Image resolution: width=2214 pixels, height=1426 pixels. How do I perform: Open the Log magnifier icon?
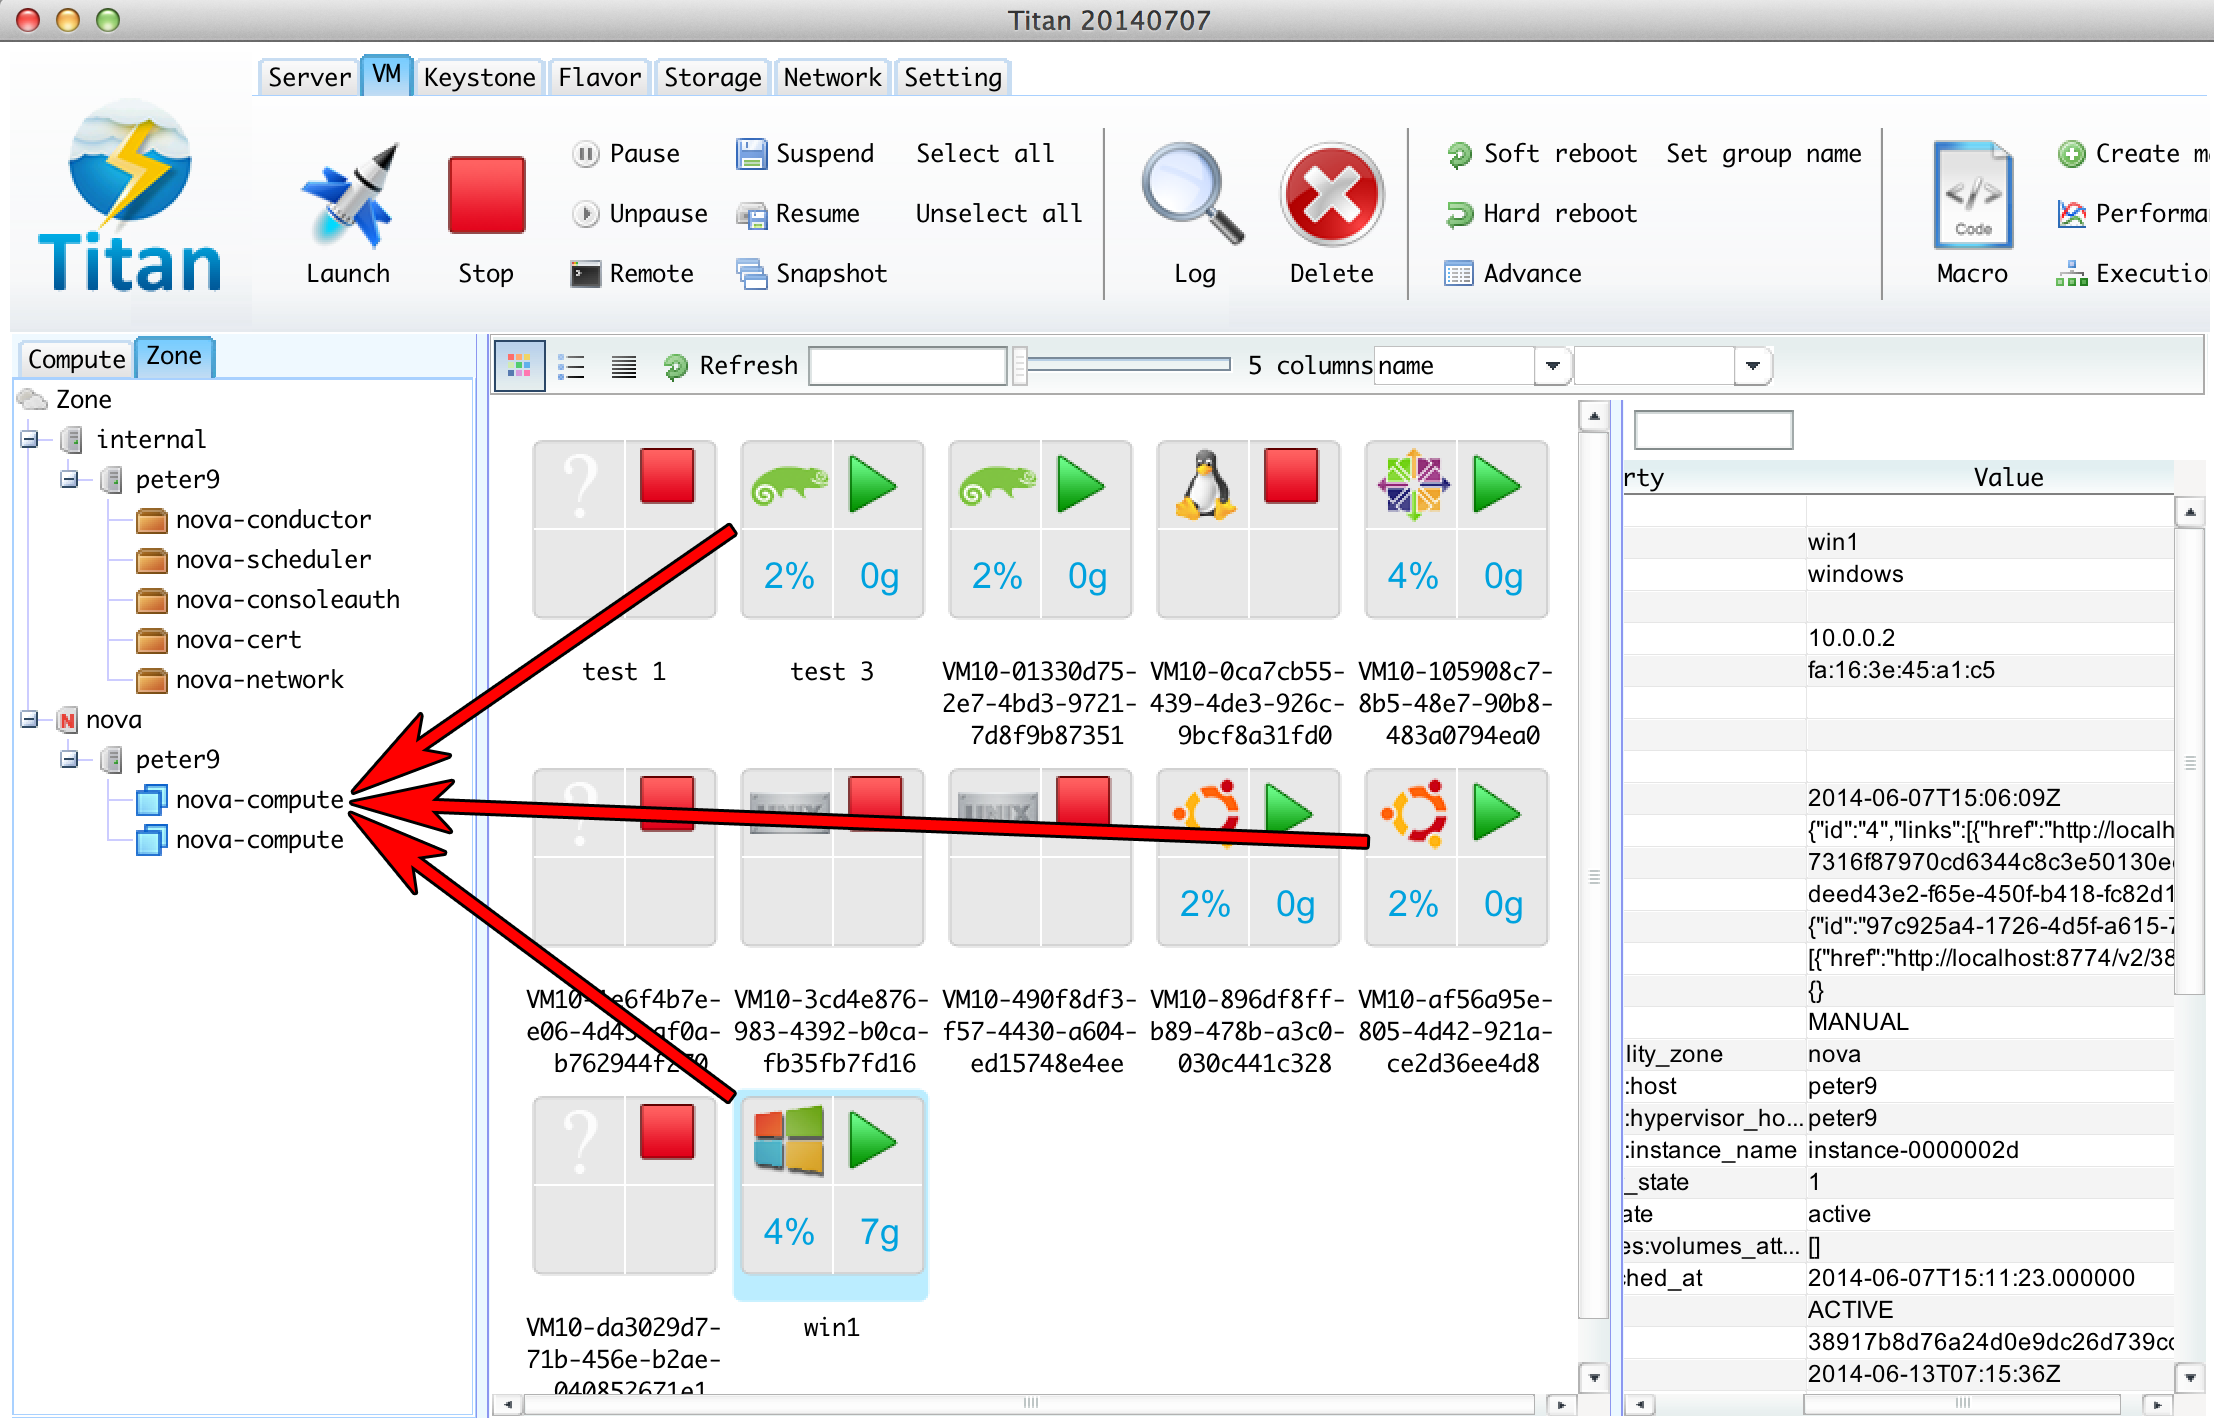point(1193,195)
